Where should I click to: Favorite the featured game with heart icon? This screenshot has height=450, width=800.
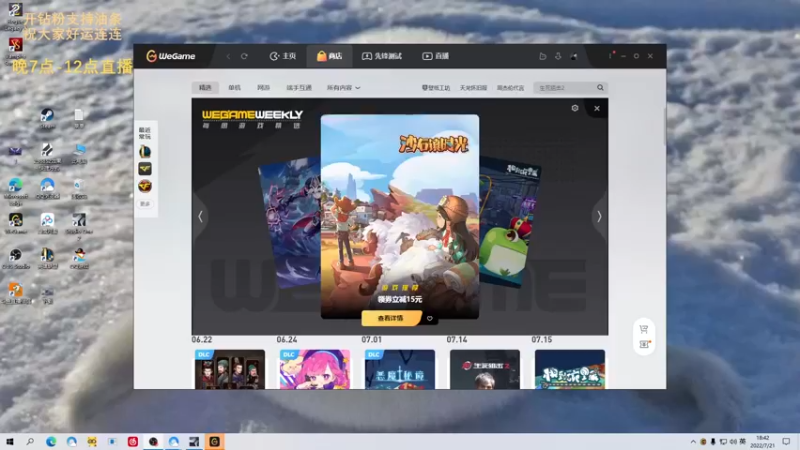430,319
